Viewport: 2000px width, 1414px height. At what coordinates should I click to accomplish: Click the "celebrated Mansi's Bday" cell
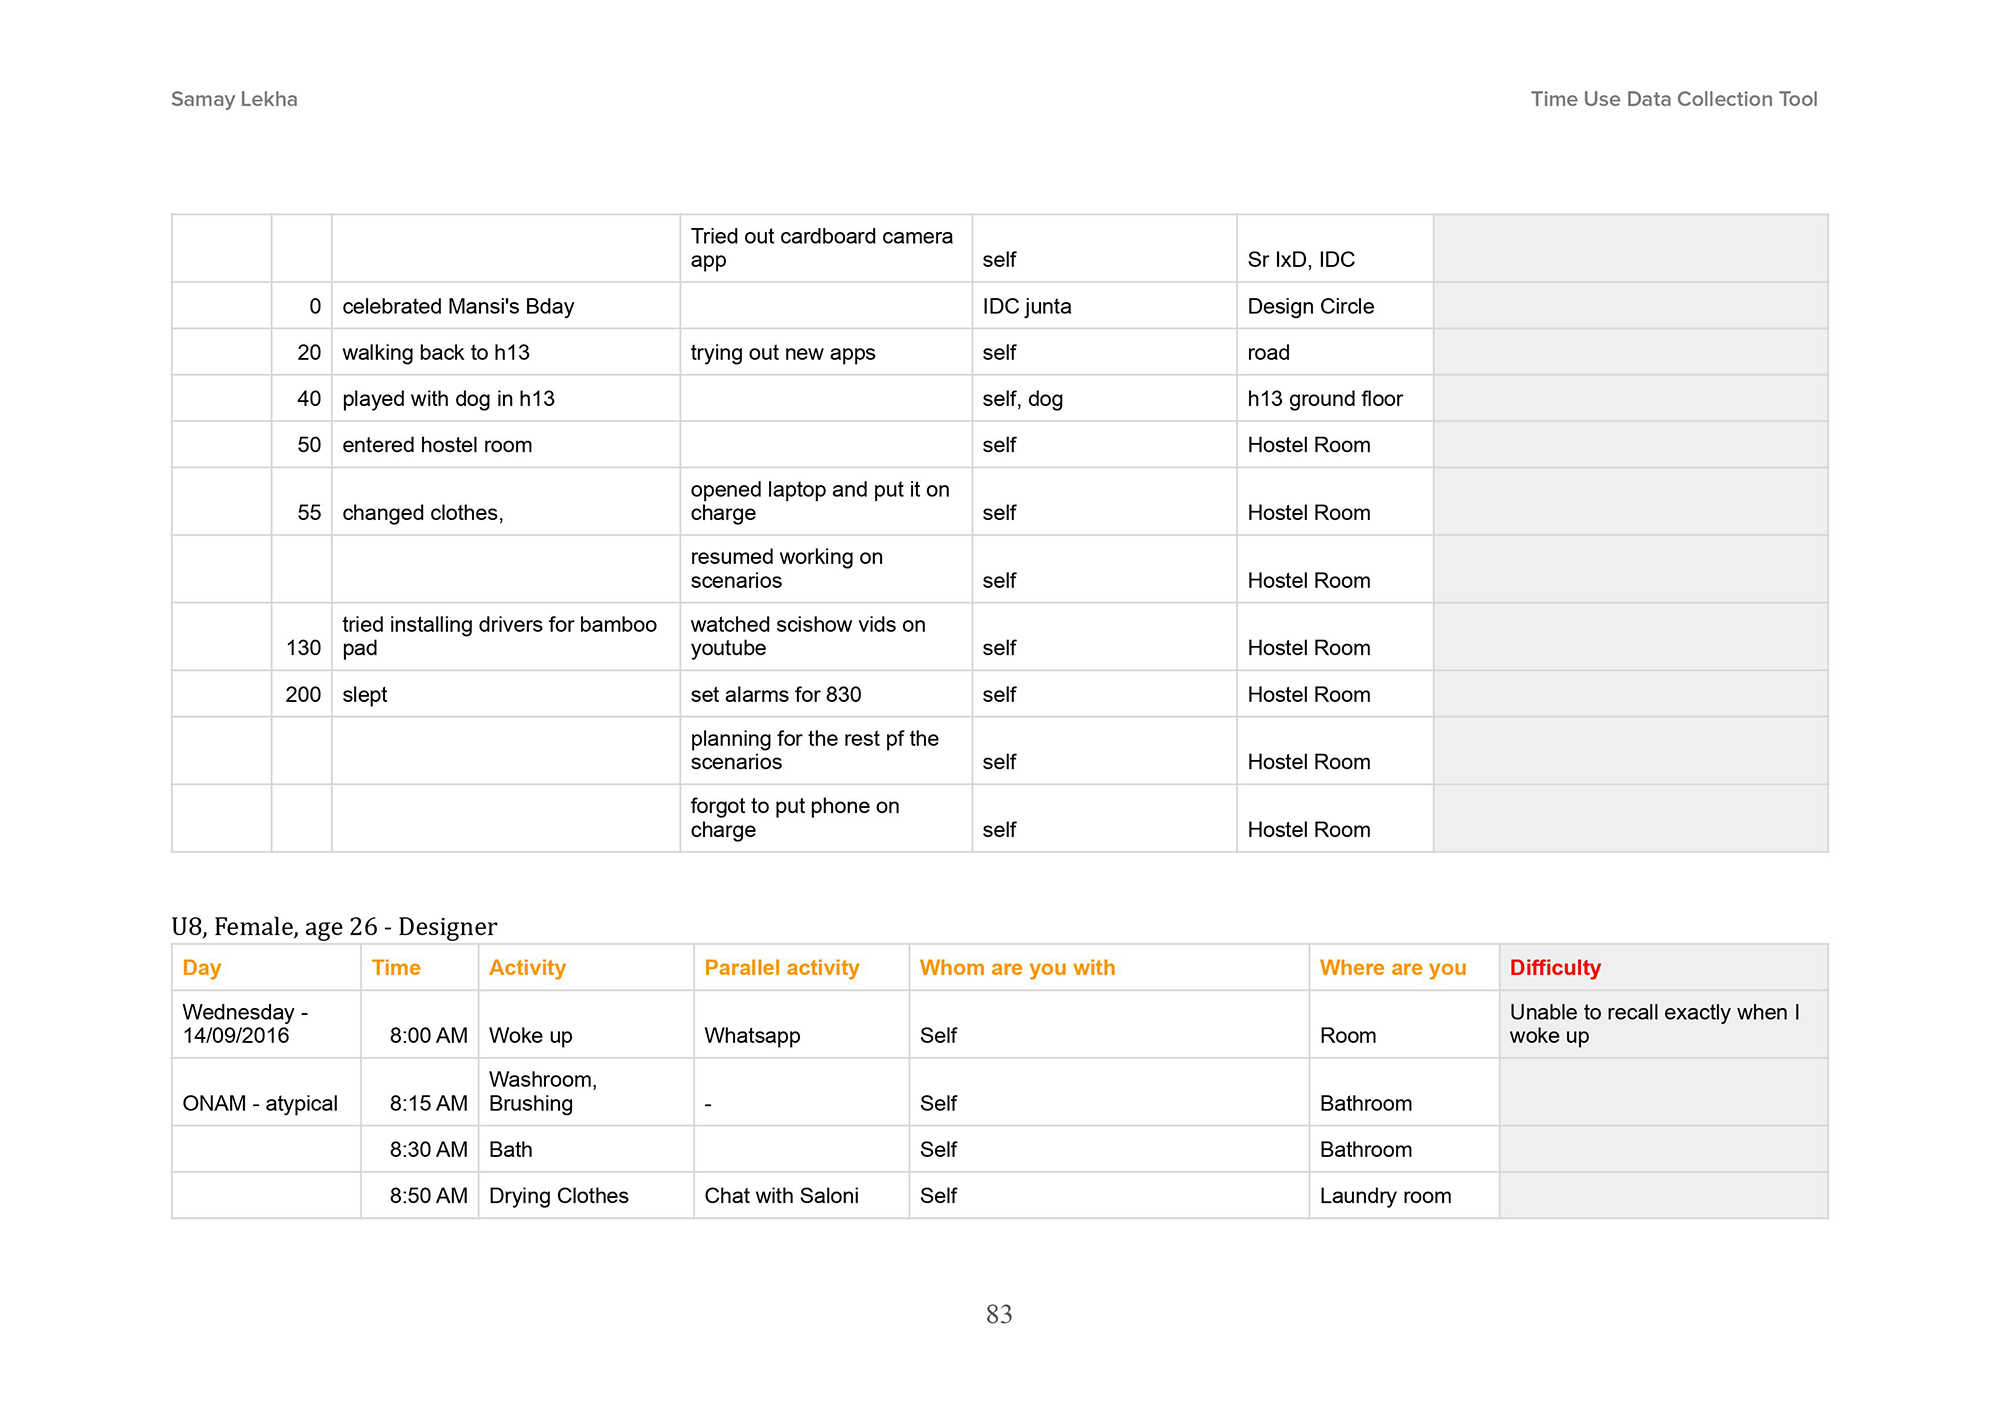[x=458, y=307]
